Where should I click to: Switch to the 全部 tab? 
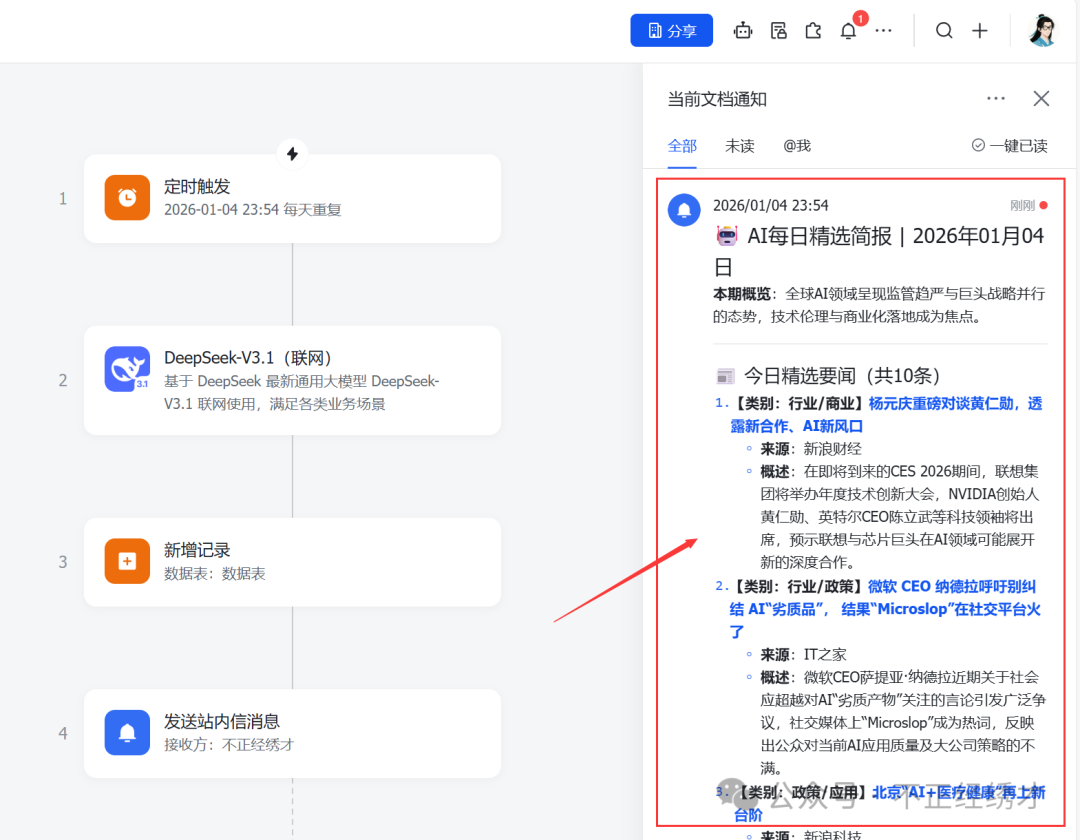tap(682, 146)
